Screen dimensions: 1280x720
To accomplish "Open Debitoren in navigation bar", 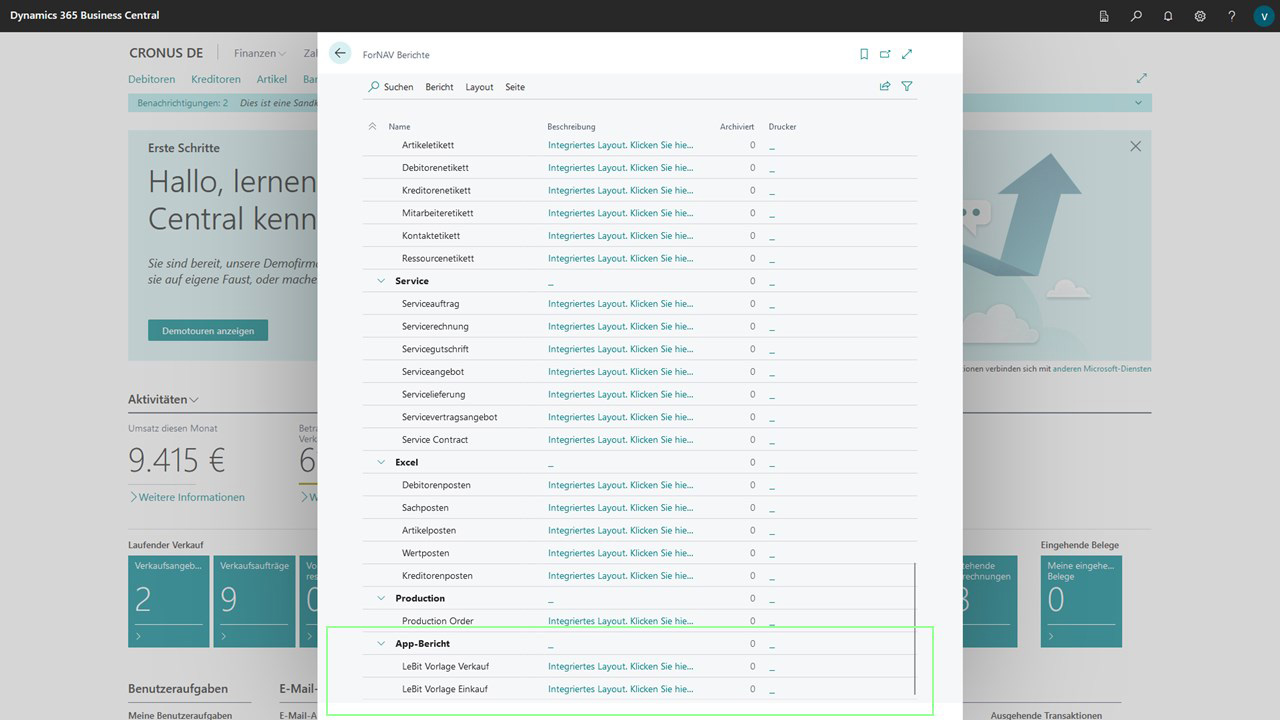I will tap(152, 79).
